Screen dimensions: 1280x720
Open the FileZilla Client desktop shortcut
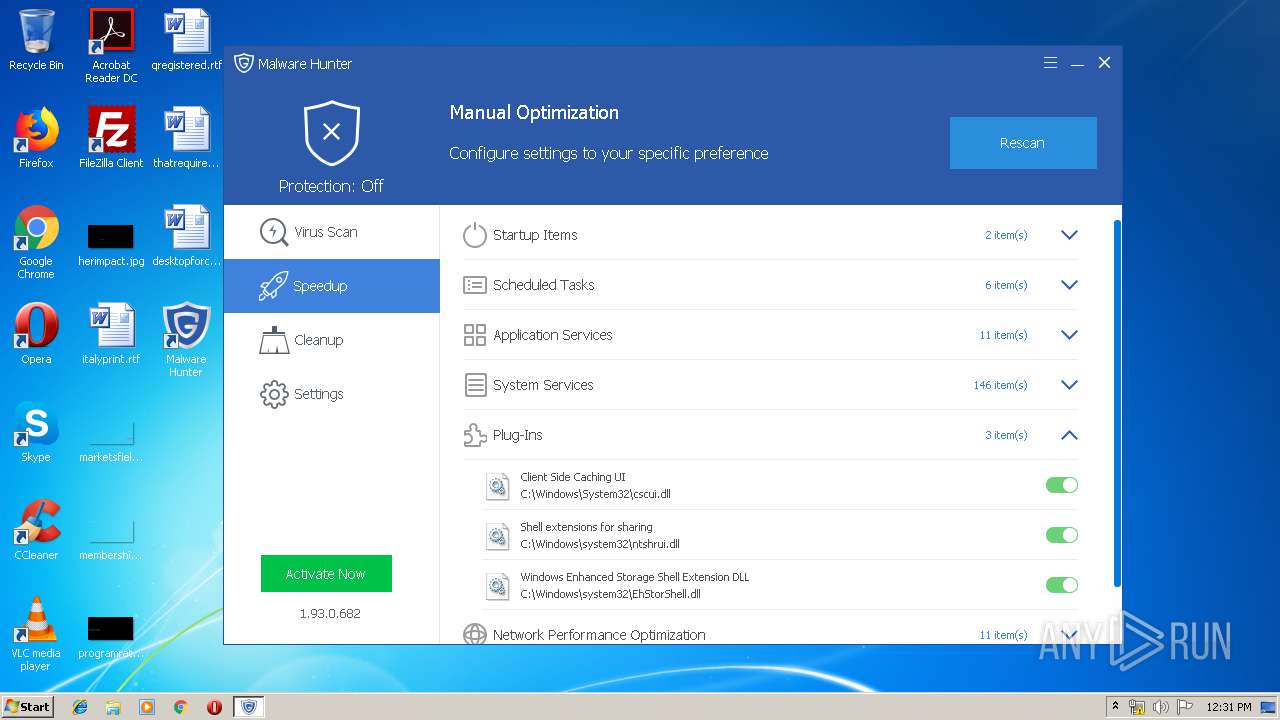111,138
